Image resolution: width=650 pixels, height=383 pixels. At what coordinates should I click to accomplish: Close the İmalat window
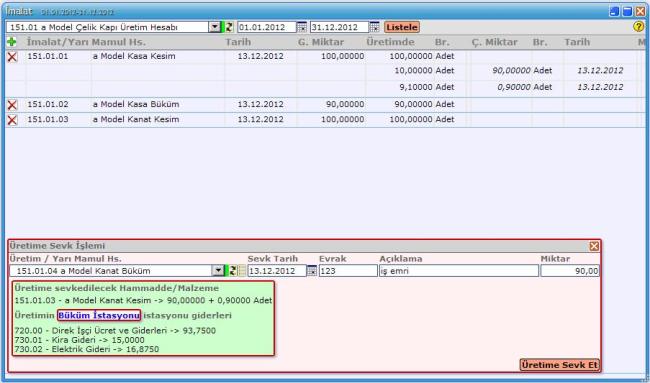point(640,11)
